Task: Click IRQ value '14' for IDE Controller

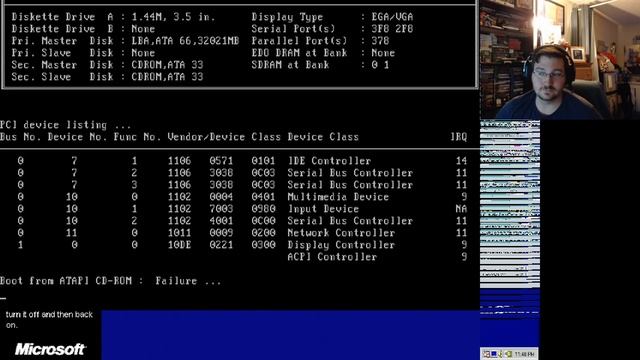Action: click(x=461, y=161)
